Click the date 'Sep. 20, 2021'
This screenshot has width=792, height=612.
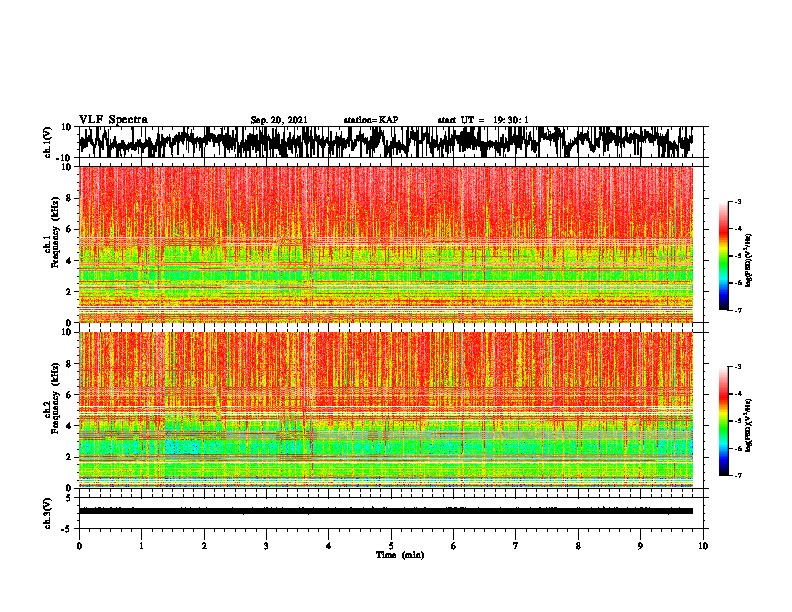(x=279, y=120)
